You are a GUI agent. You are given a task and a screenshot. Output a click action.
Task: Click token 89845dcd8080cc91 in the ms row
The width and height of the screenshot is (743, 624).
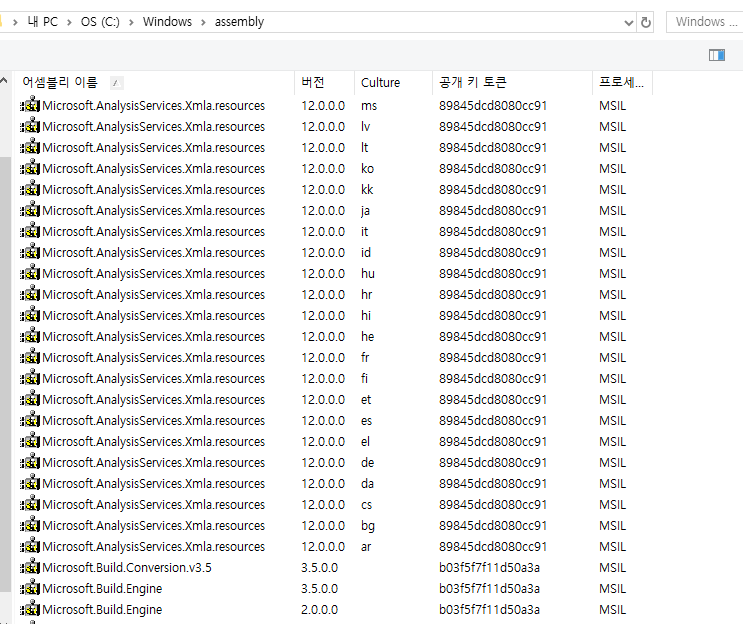[493, 106]
